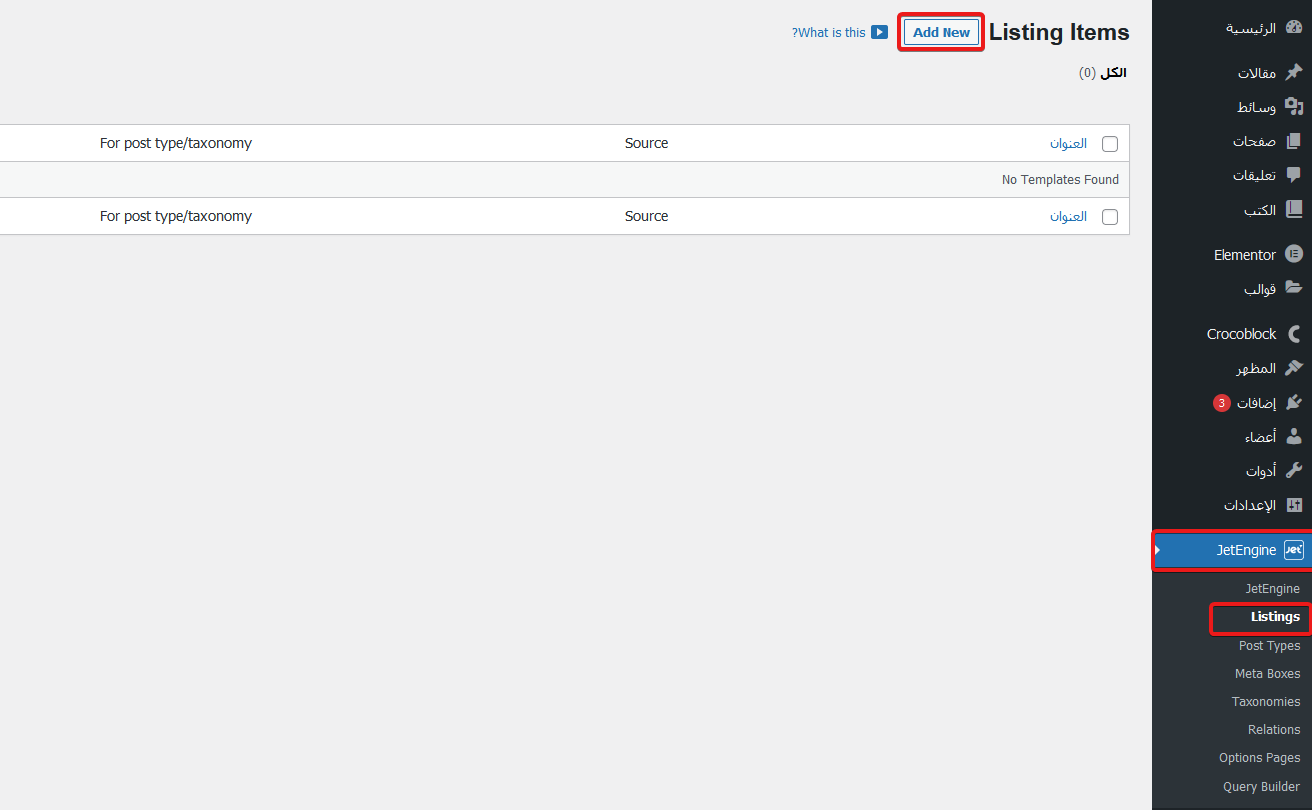The height and width of the screenshot is (810, 1312).
Task: Open the "What is this?" help link
Action: tap(829, 32)
